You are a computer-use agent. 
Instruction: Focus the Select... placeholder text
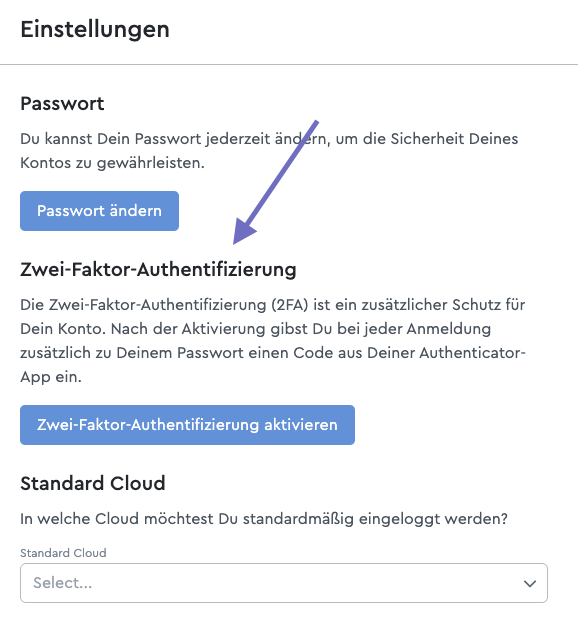(x=62, y=583)
